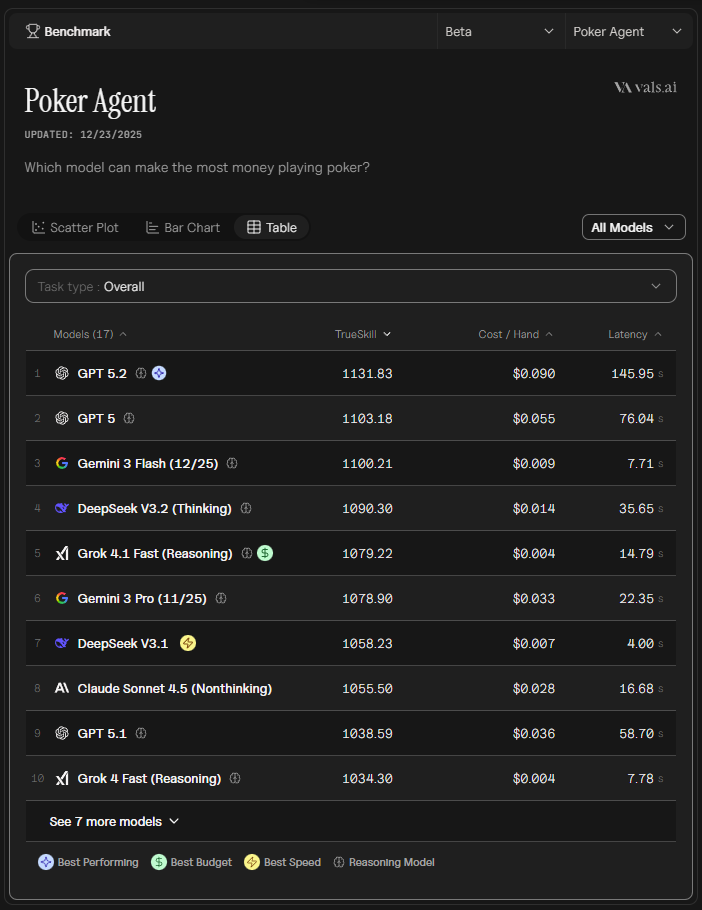
Task: Sort table by TrueSkill column
Action: pos(363,334)
